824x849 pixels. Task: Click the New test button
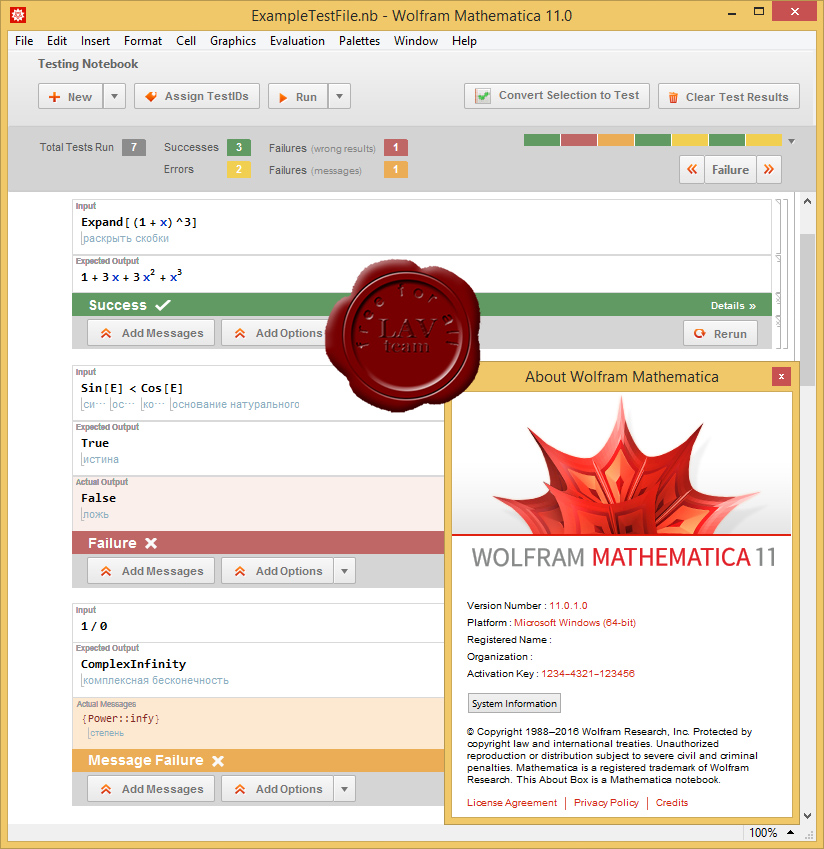70,97
